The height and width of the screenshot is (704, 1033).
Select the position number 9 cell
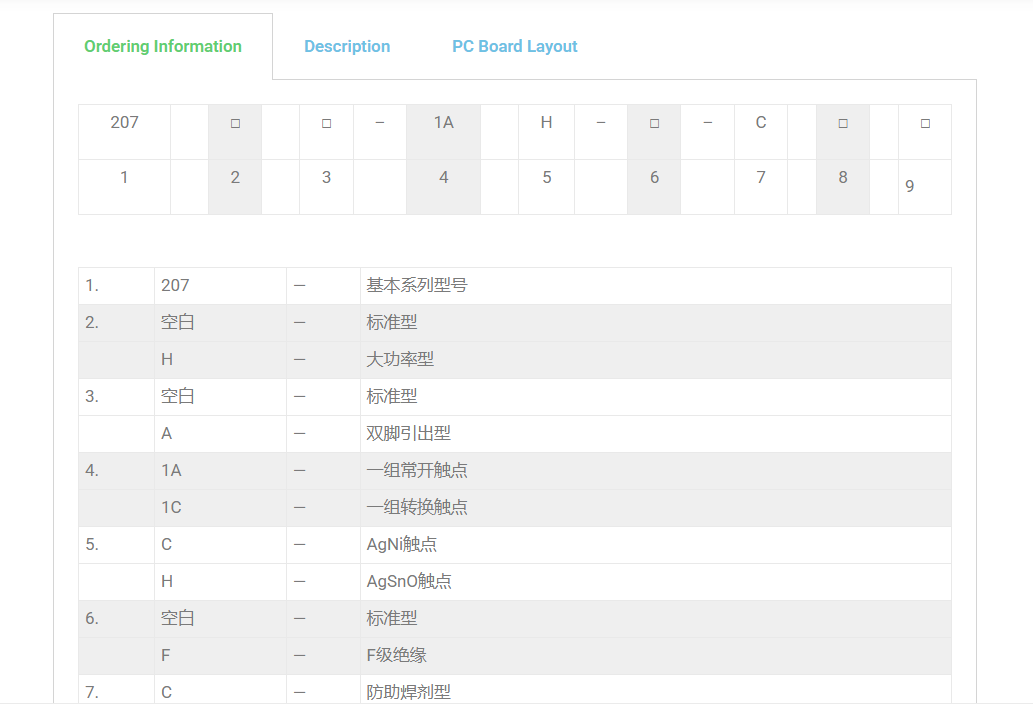pos(910,186)
